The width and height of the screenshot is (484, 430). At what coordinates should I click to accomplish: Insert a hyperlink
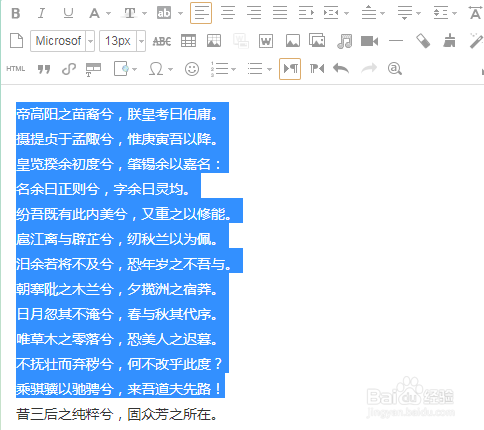pyautogui.click(x=69, y=69)
